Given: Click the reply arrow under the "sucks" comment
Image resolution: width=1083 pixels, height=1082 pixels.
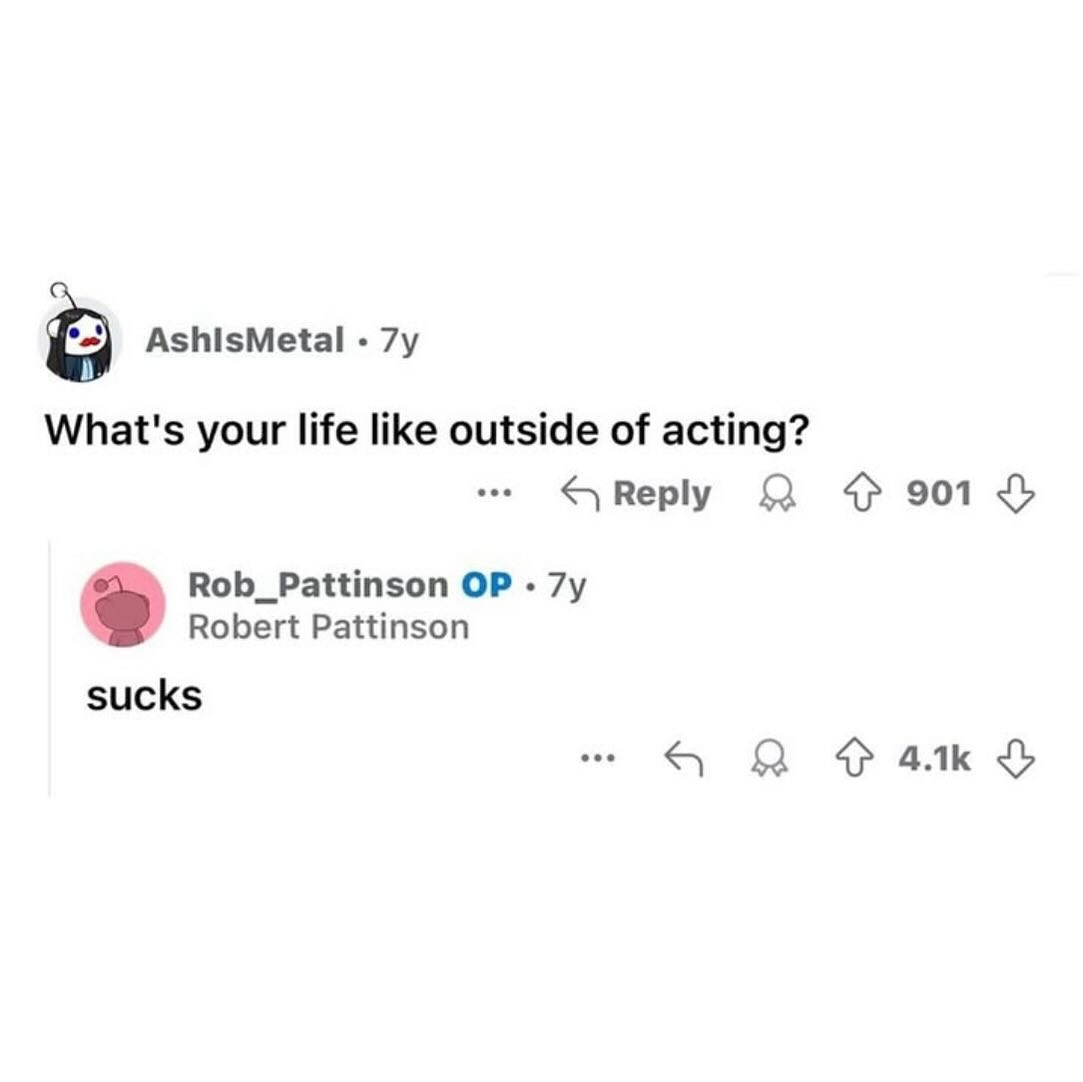Looking at the screenshot, I should click(684, 759).
